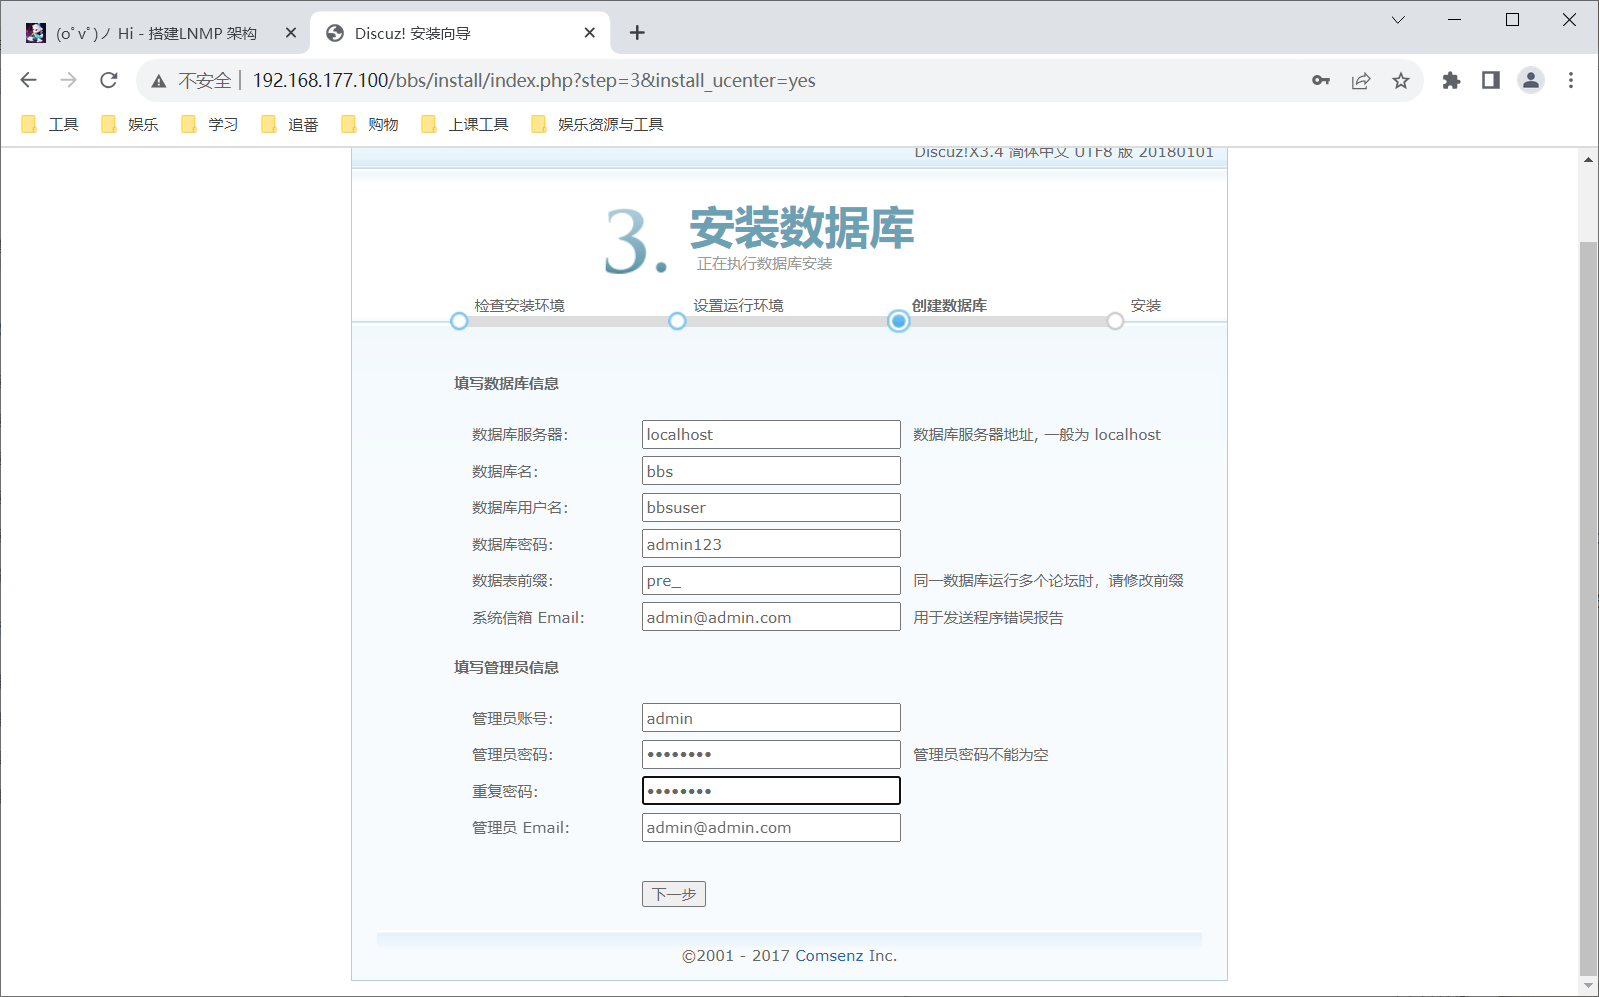Open the 娱乐 bookmark folder
The height and width of the screenshot is (997, 1599).
point(130,124)
